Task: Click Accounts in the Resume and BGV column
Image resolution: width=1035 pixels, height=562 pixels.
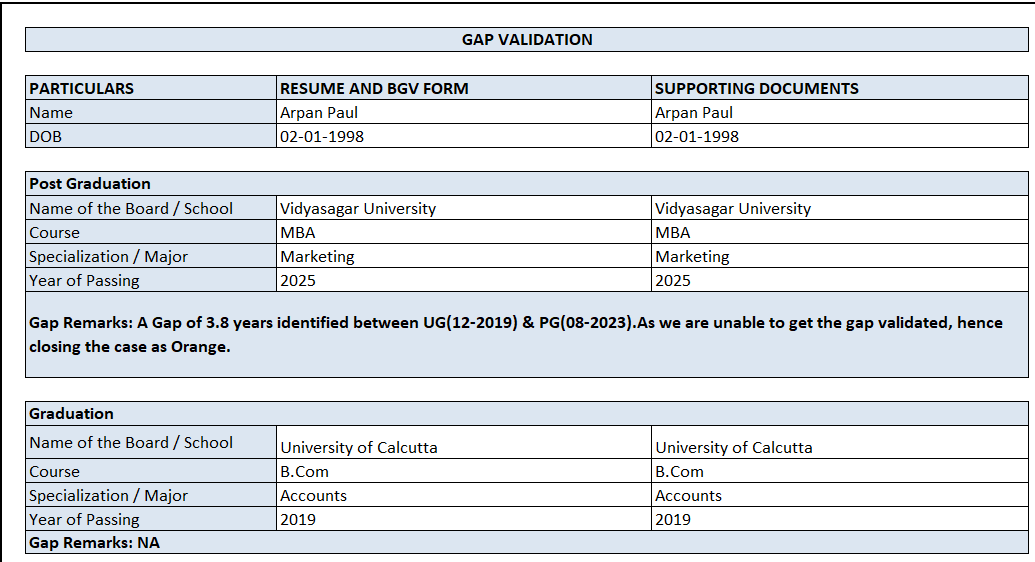Action: point(314,496)
